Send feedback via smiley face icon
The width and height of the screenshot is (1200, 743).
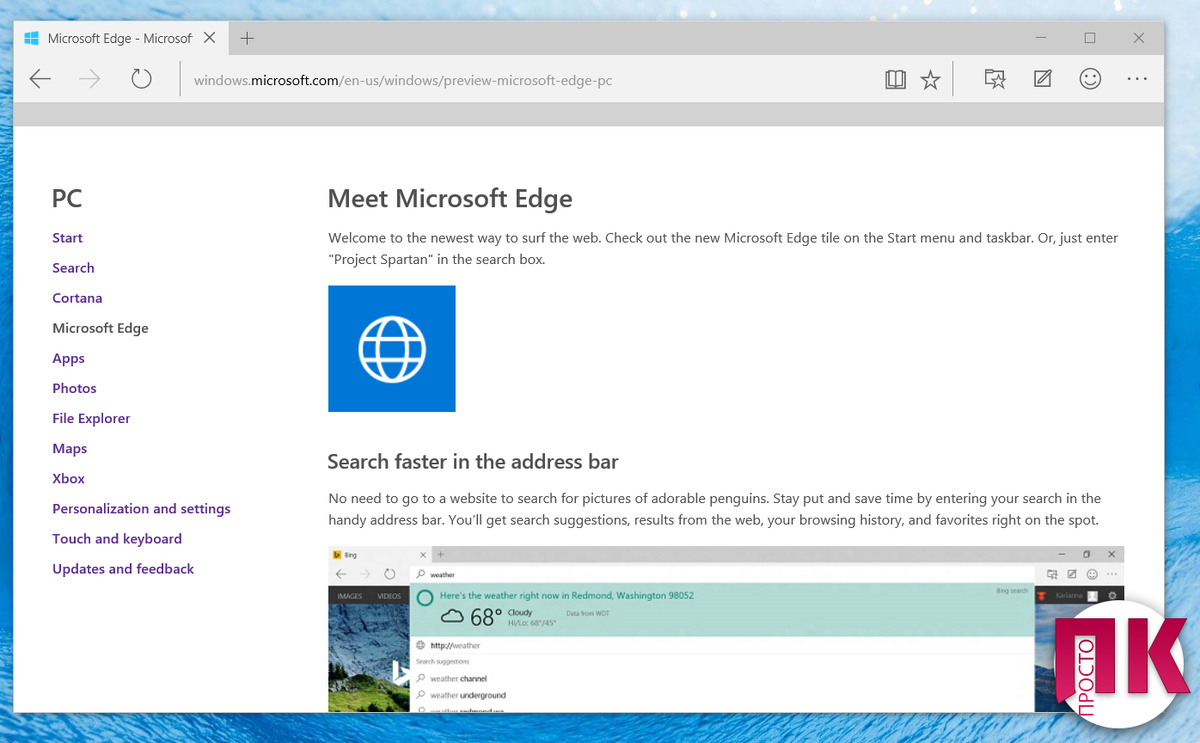tap(1090, 79)
